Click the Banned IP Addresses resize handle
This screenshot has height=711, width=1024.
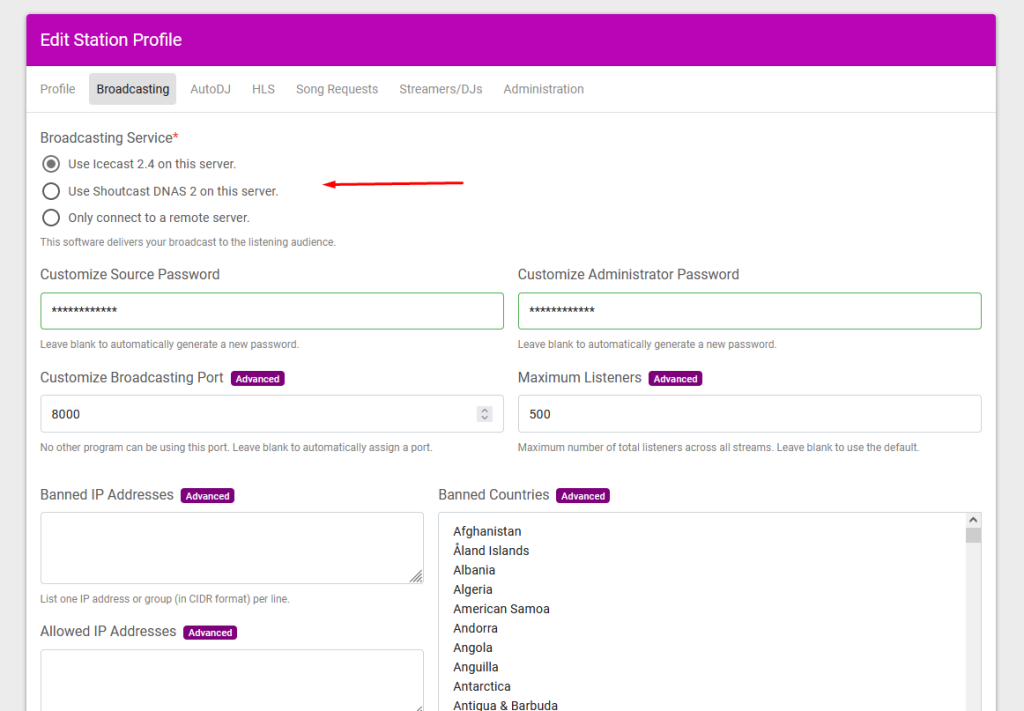[416, 576]
